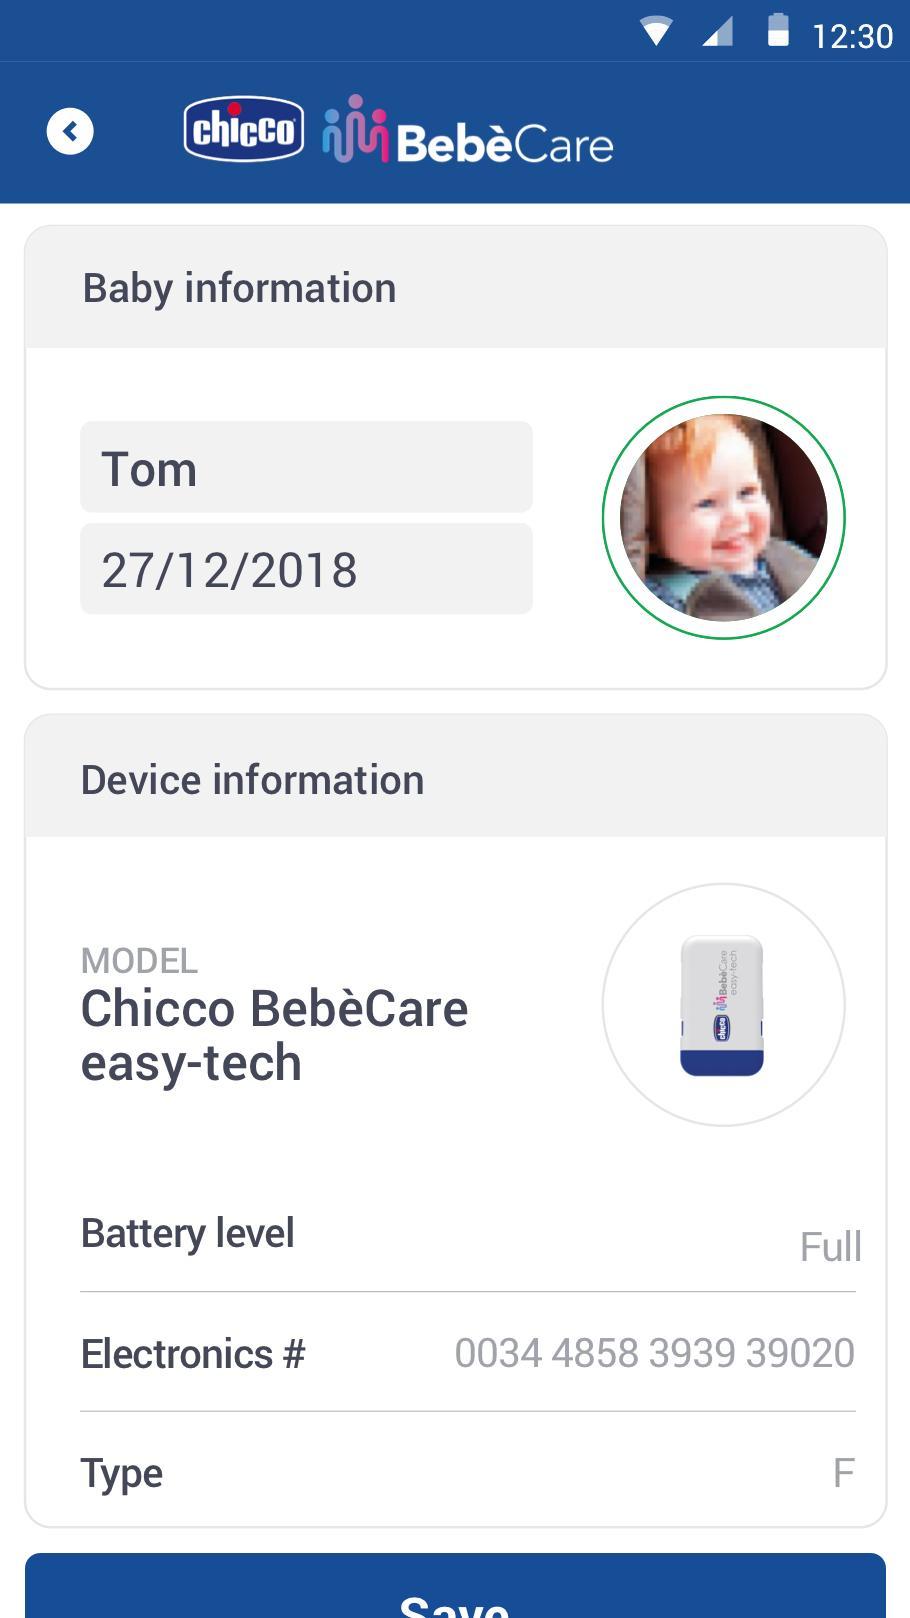Tap the device type value 'F'

[x=843, y=1473]
